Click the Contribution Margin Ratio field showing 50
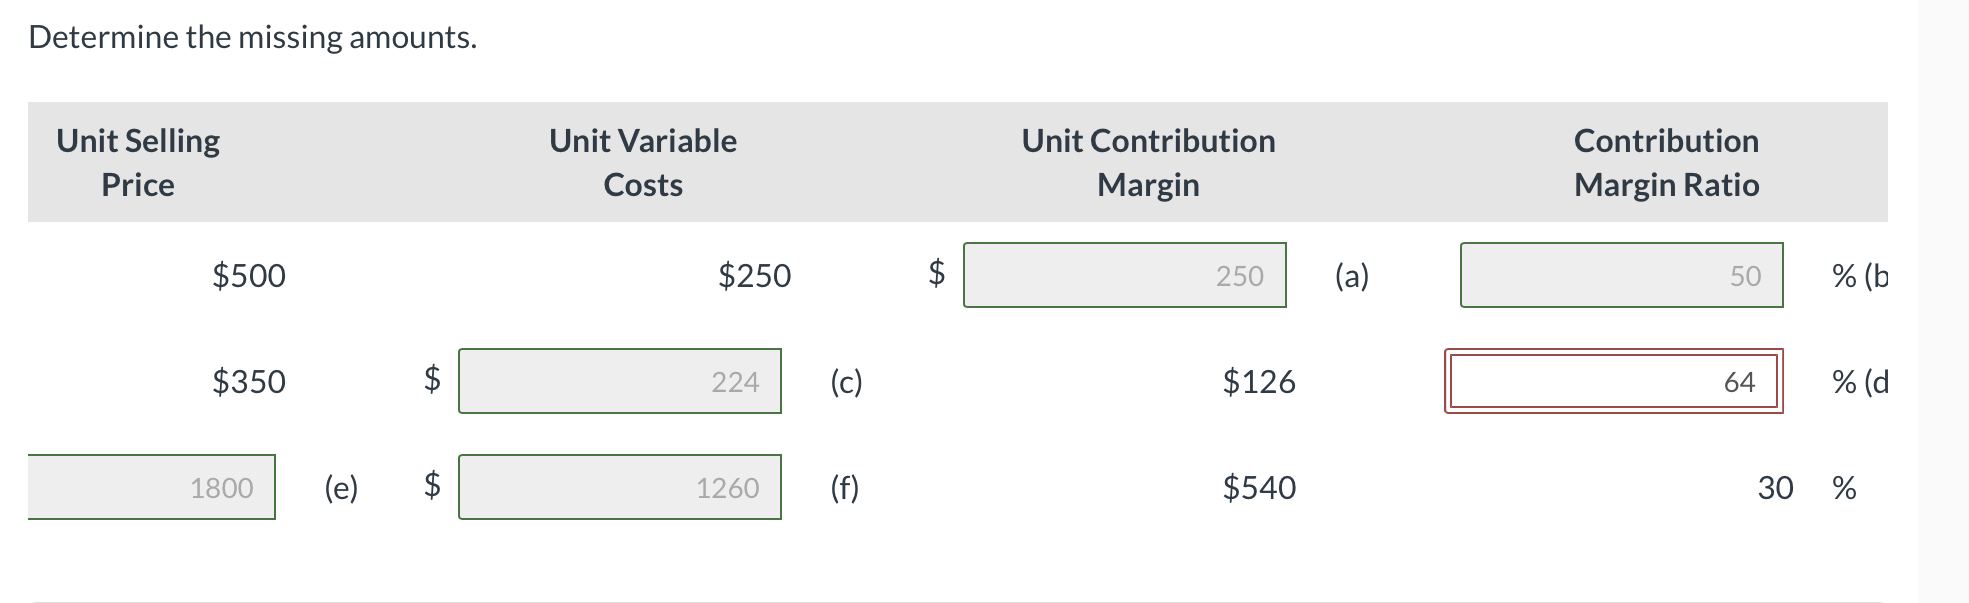 (x=1620, y=277)
